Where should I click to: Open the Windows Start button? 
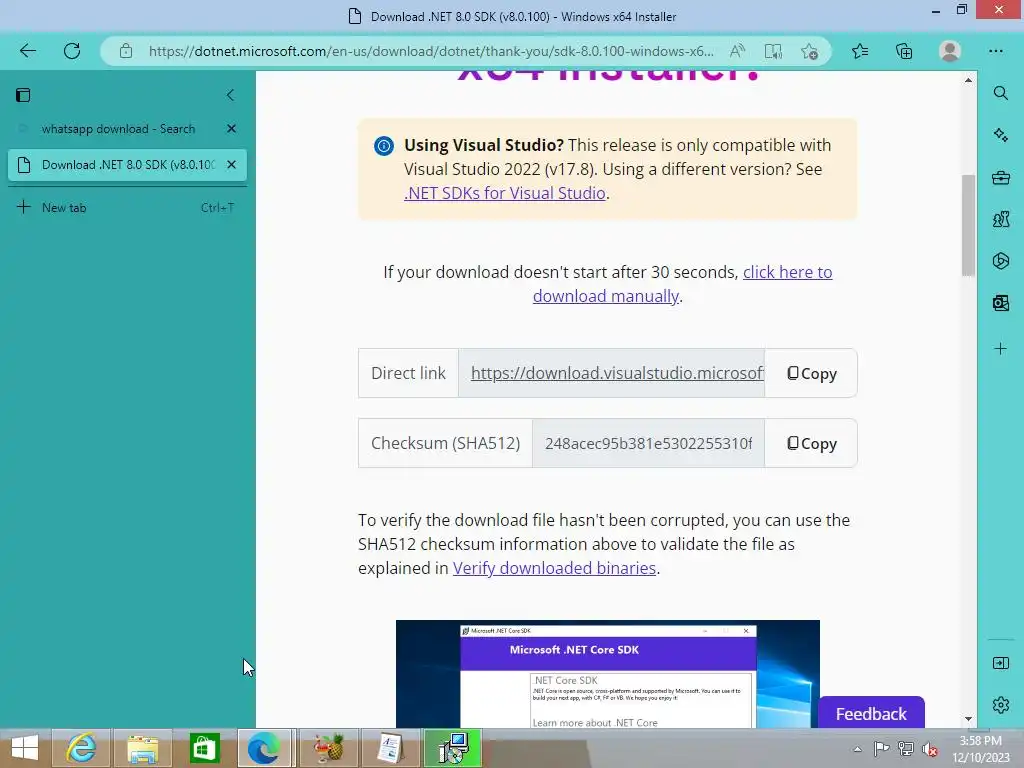(x=24, y=748)
